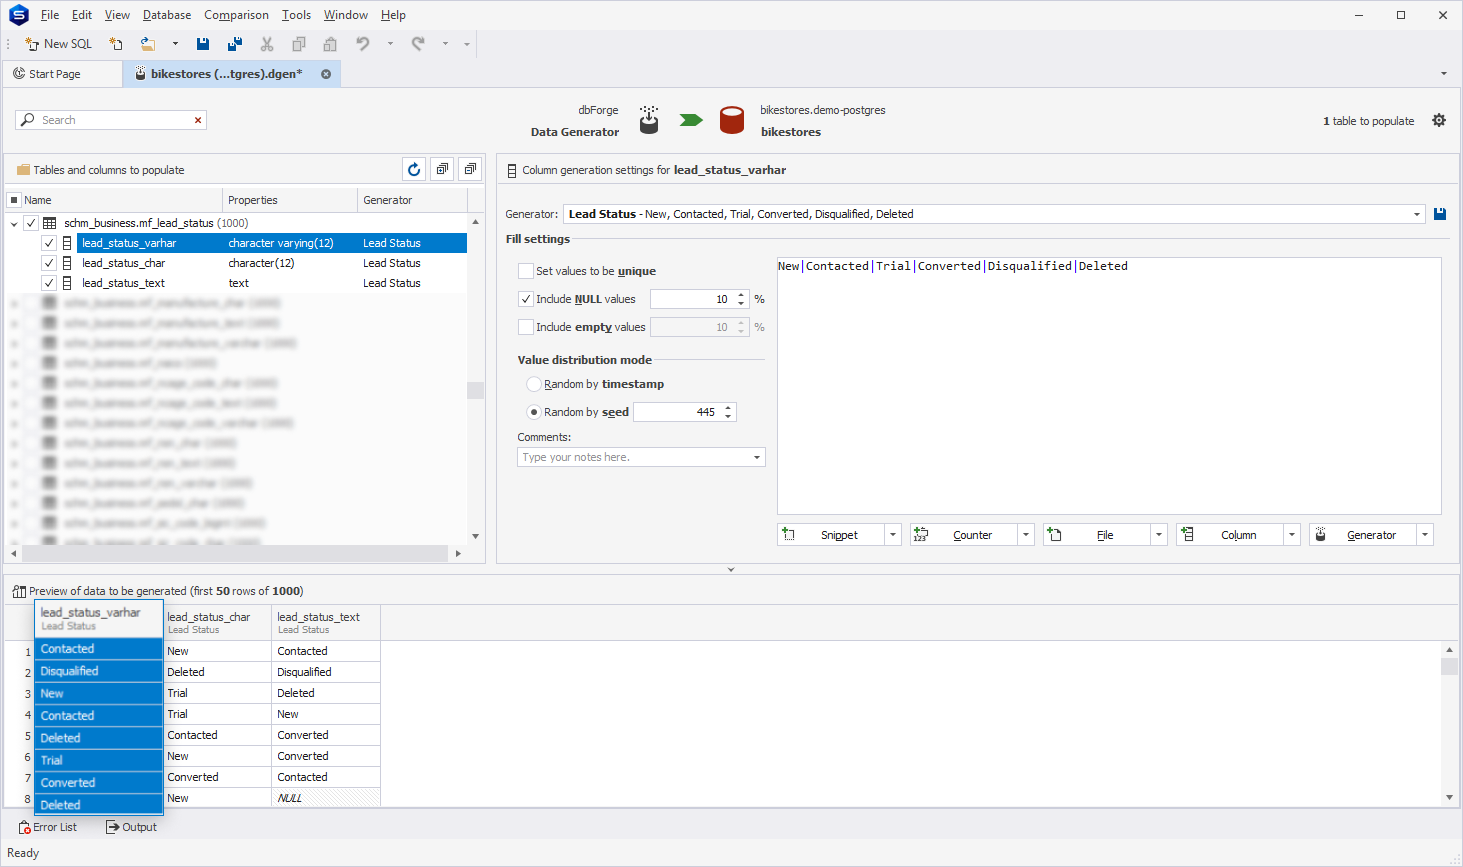1463x867 pixels.
Task: Click the new document icon beside New SQL
Action: (x=116, y=44)
